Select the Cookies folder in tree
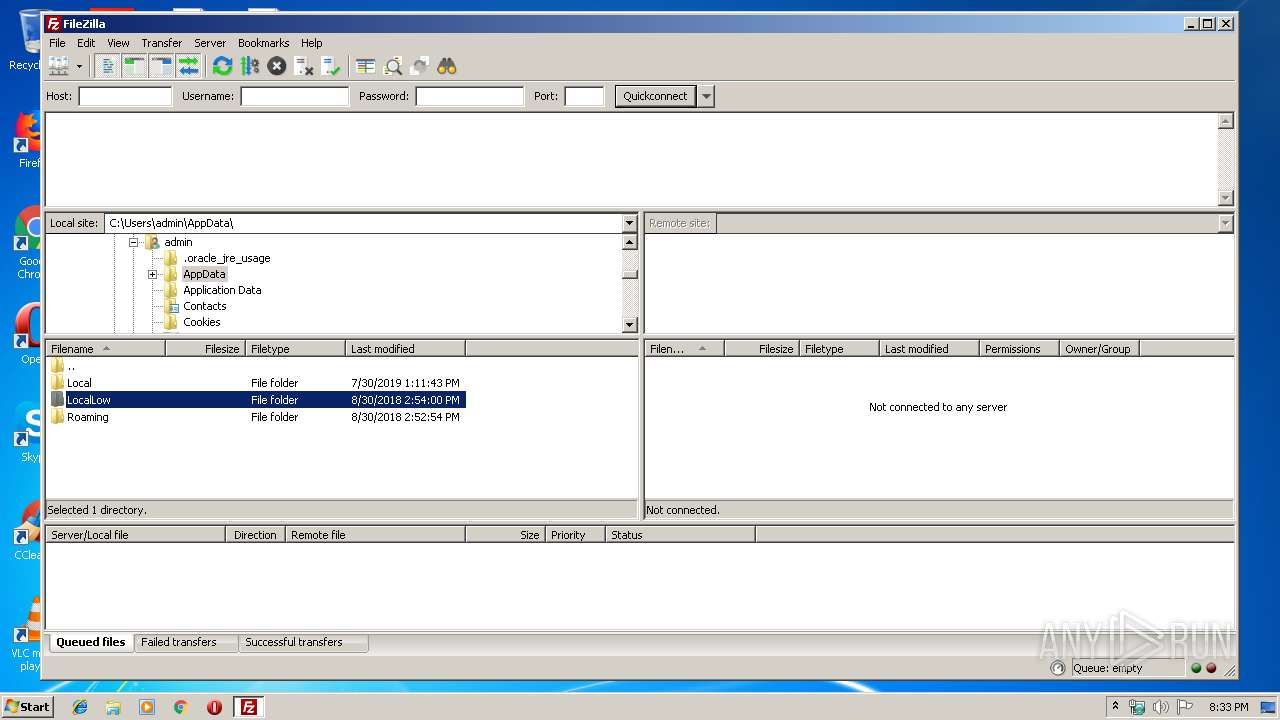 (201, 322)
